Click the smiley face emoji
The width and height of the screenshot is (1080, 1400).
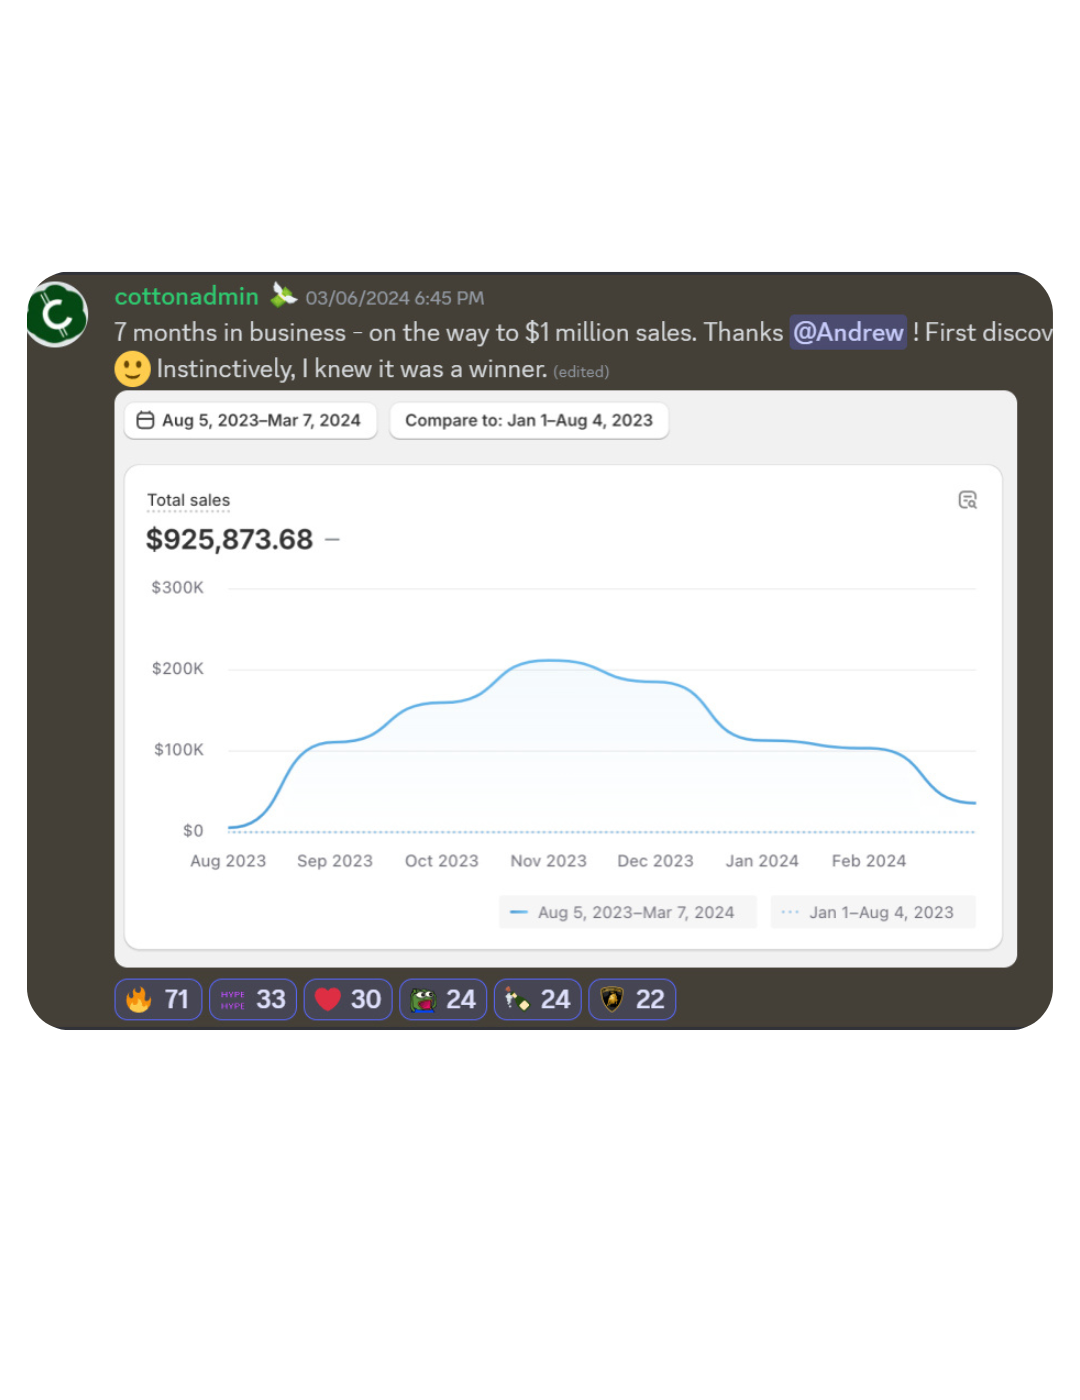coord(132,369)
